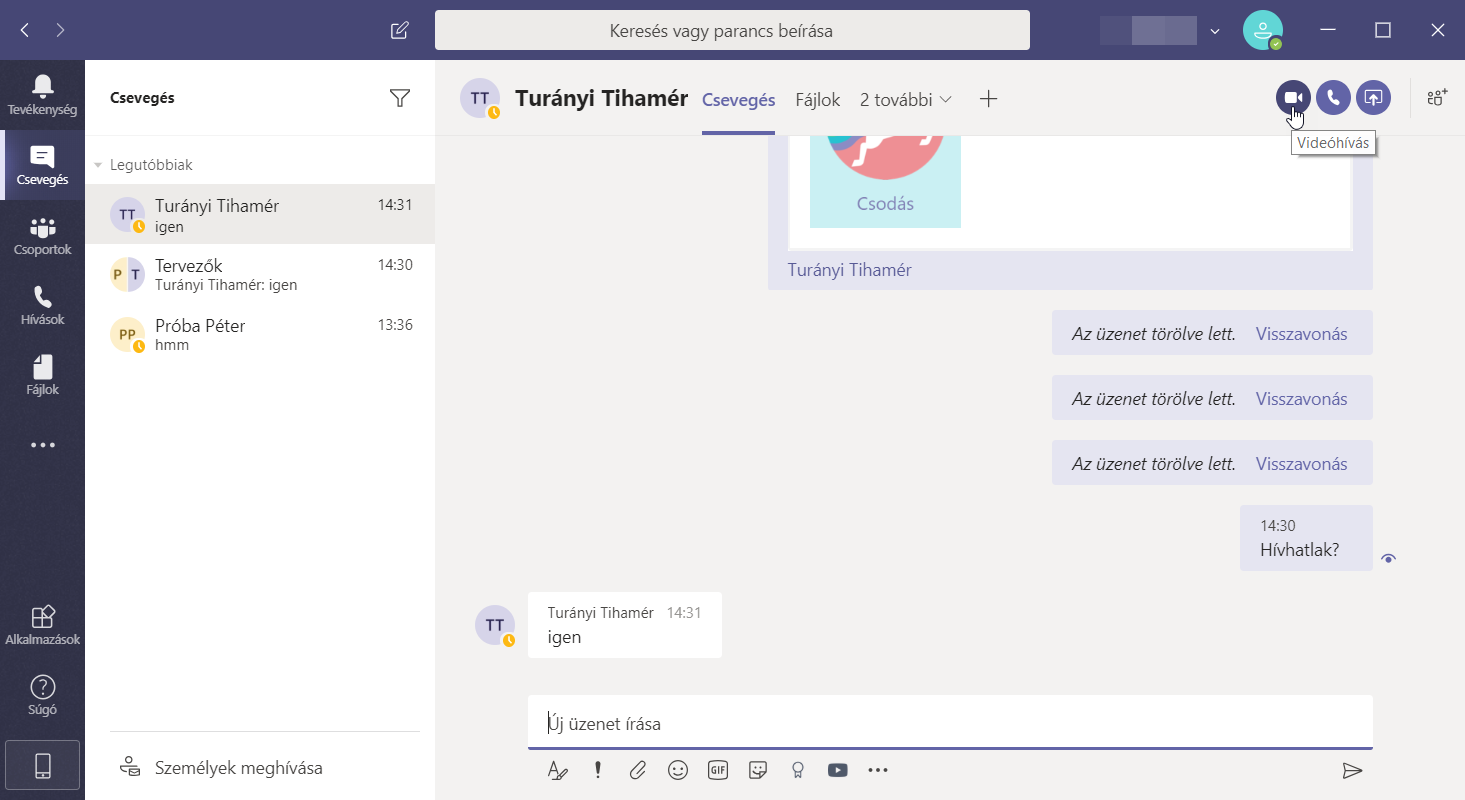This screenshot has height=800, width=1465.
Task: Click the Új üzenet írása message field
Action: 948,723
